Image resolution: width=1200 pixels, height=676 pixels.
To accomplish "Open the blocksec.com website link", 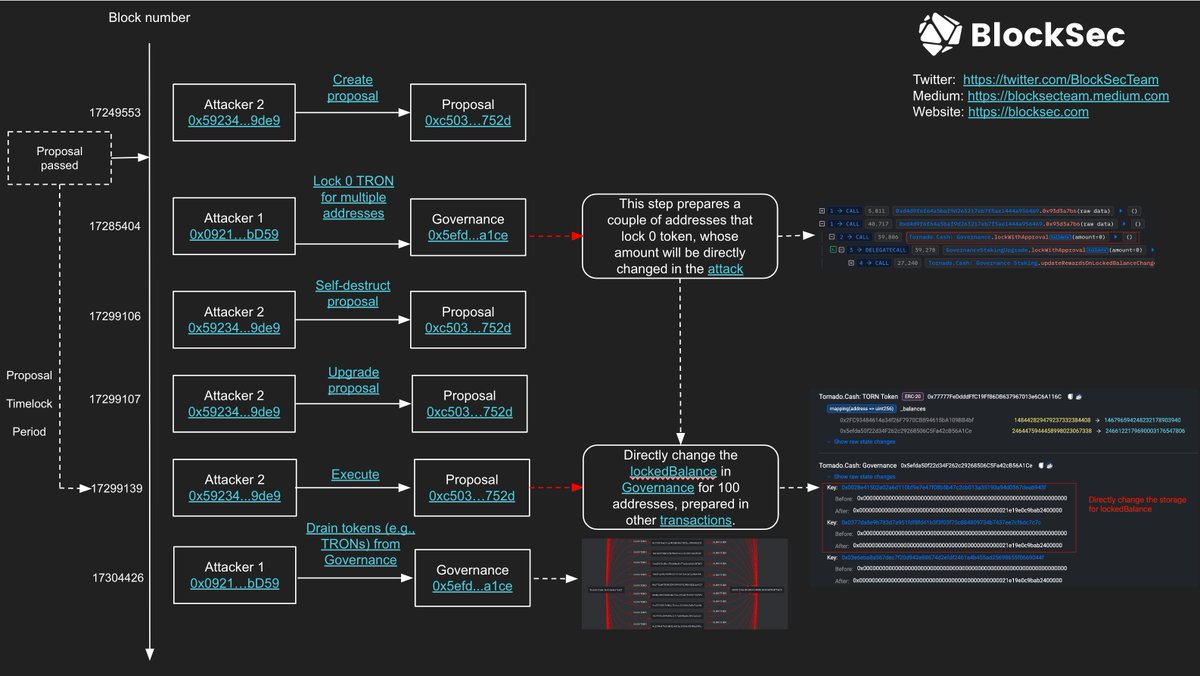I will [1028, 112].
